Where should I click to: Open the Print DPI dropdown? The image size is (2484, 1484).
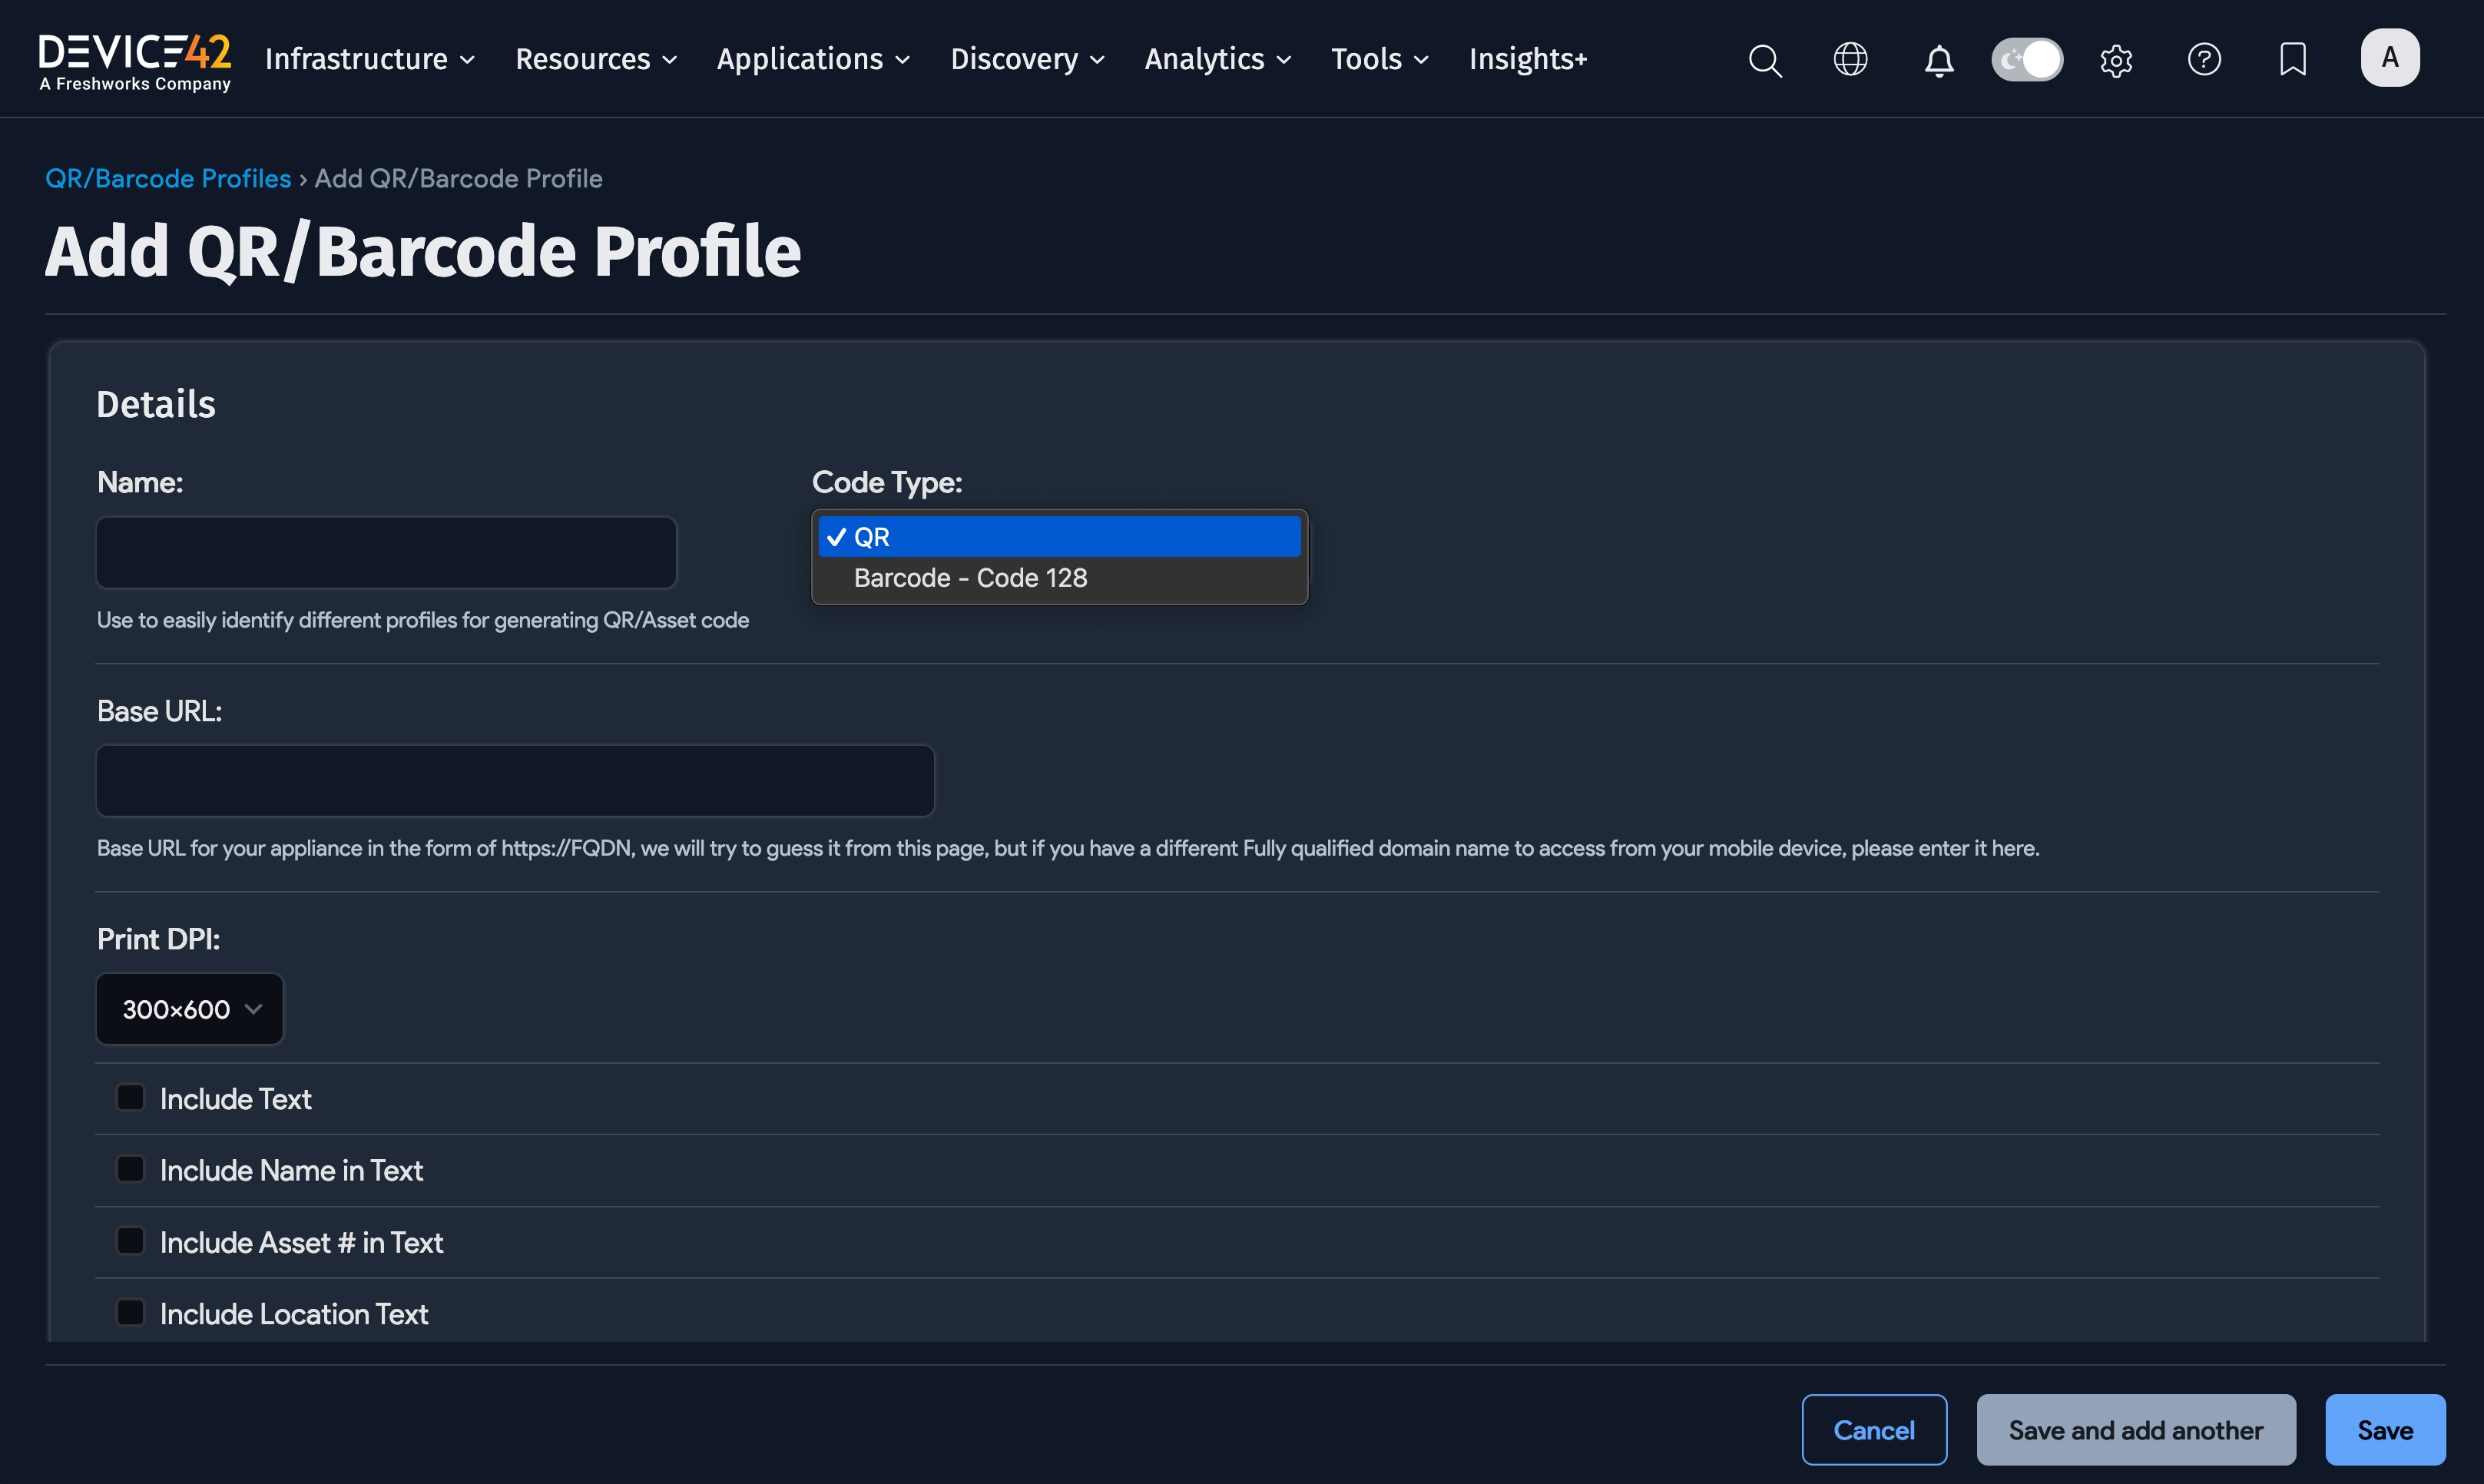tap(189, 1008)
